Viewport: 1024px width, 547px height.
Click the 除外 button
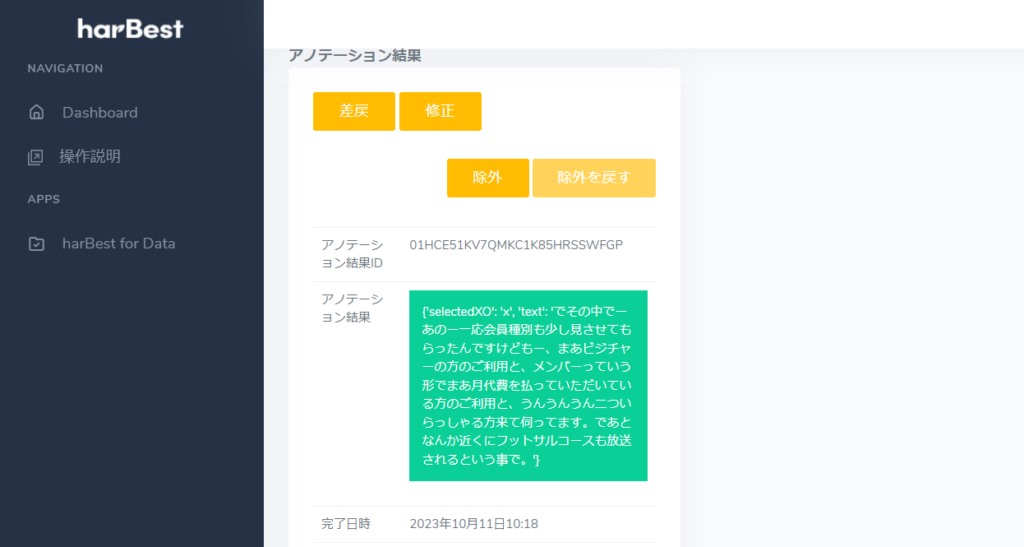[x=487, y=178]
